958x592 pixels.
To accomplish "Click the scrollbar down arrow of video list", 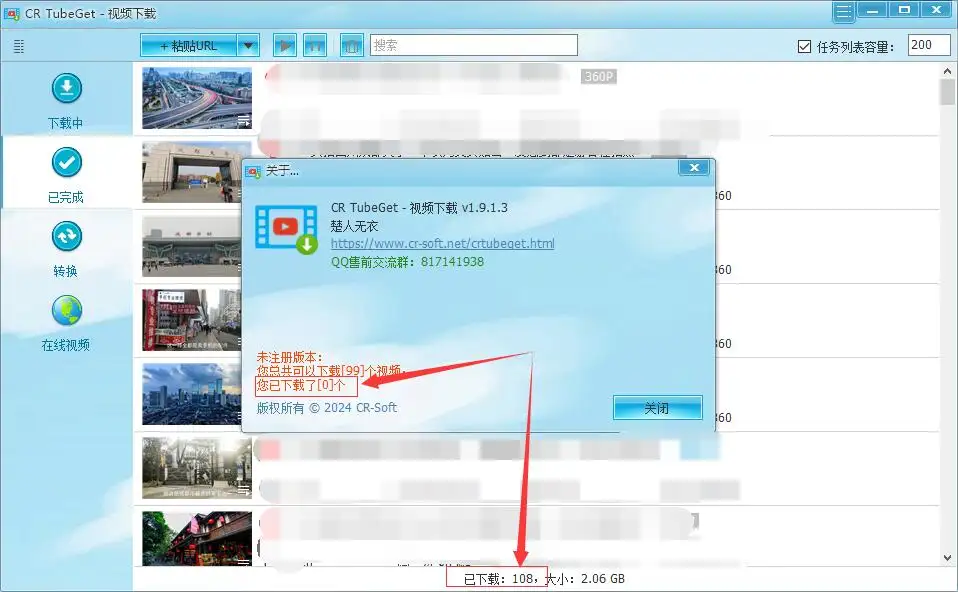I will (x=948, y=557).
